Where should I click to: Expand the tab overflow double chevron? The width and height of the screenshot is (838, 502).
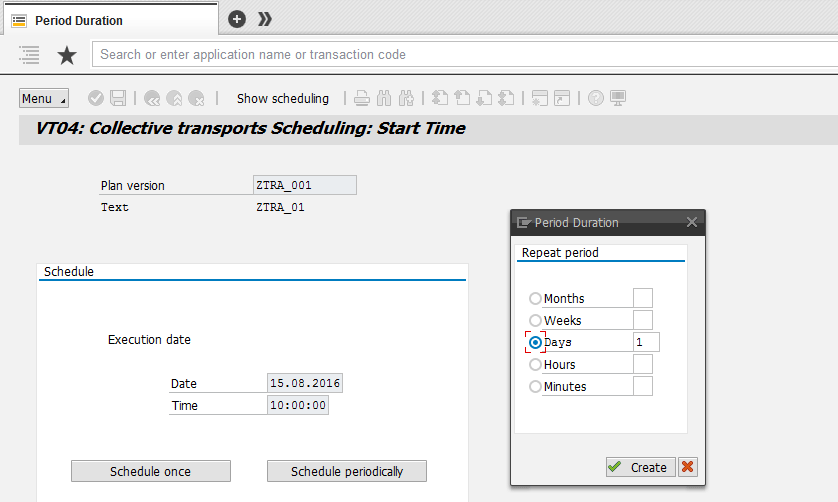[x=264, y=19]
